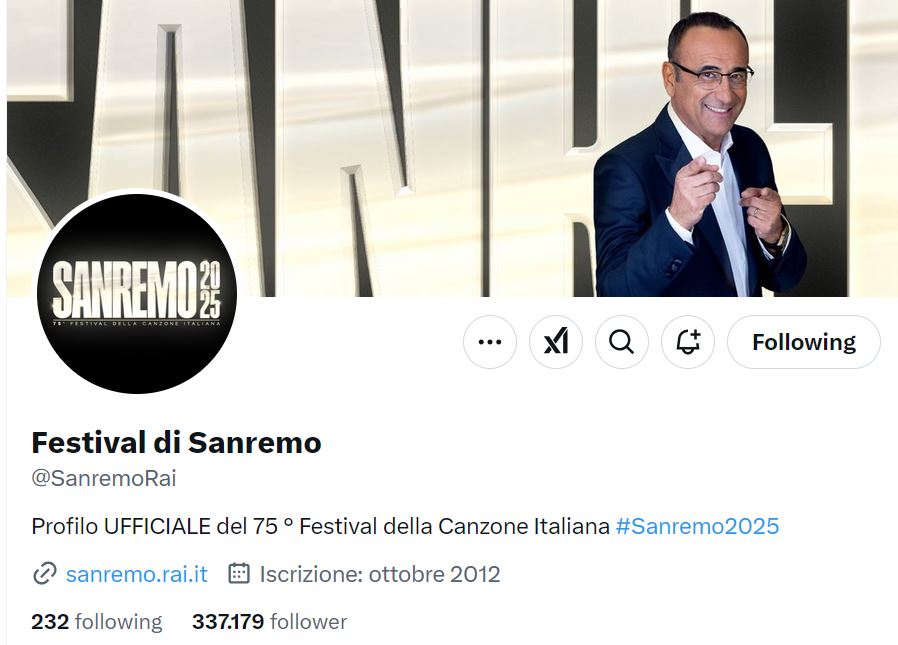View the 232 following list

tap(97, 622)
